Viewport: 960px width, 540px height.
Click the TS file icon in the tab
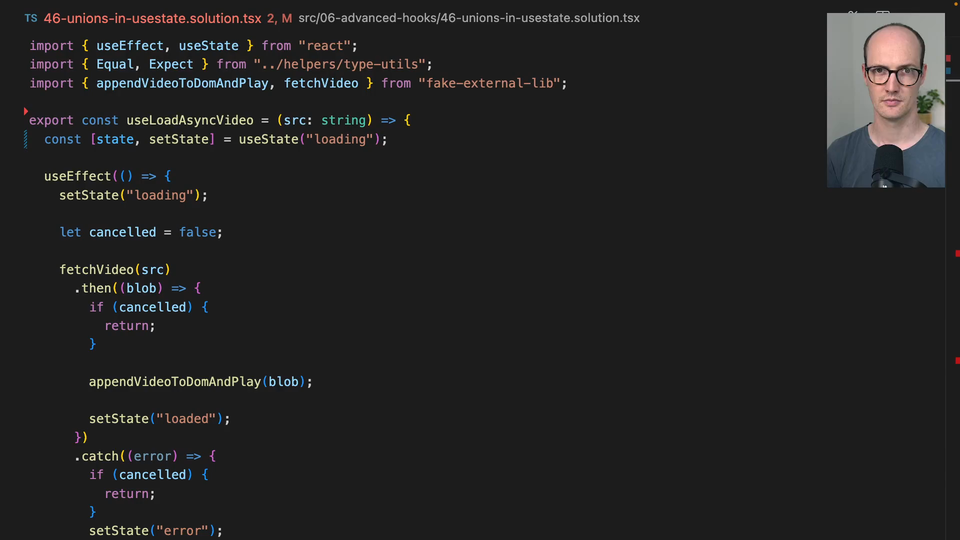click(x=31, y=18)
